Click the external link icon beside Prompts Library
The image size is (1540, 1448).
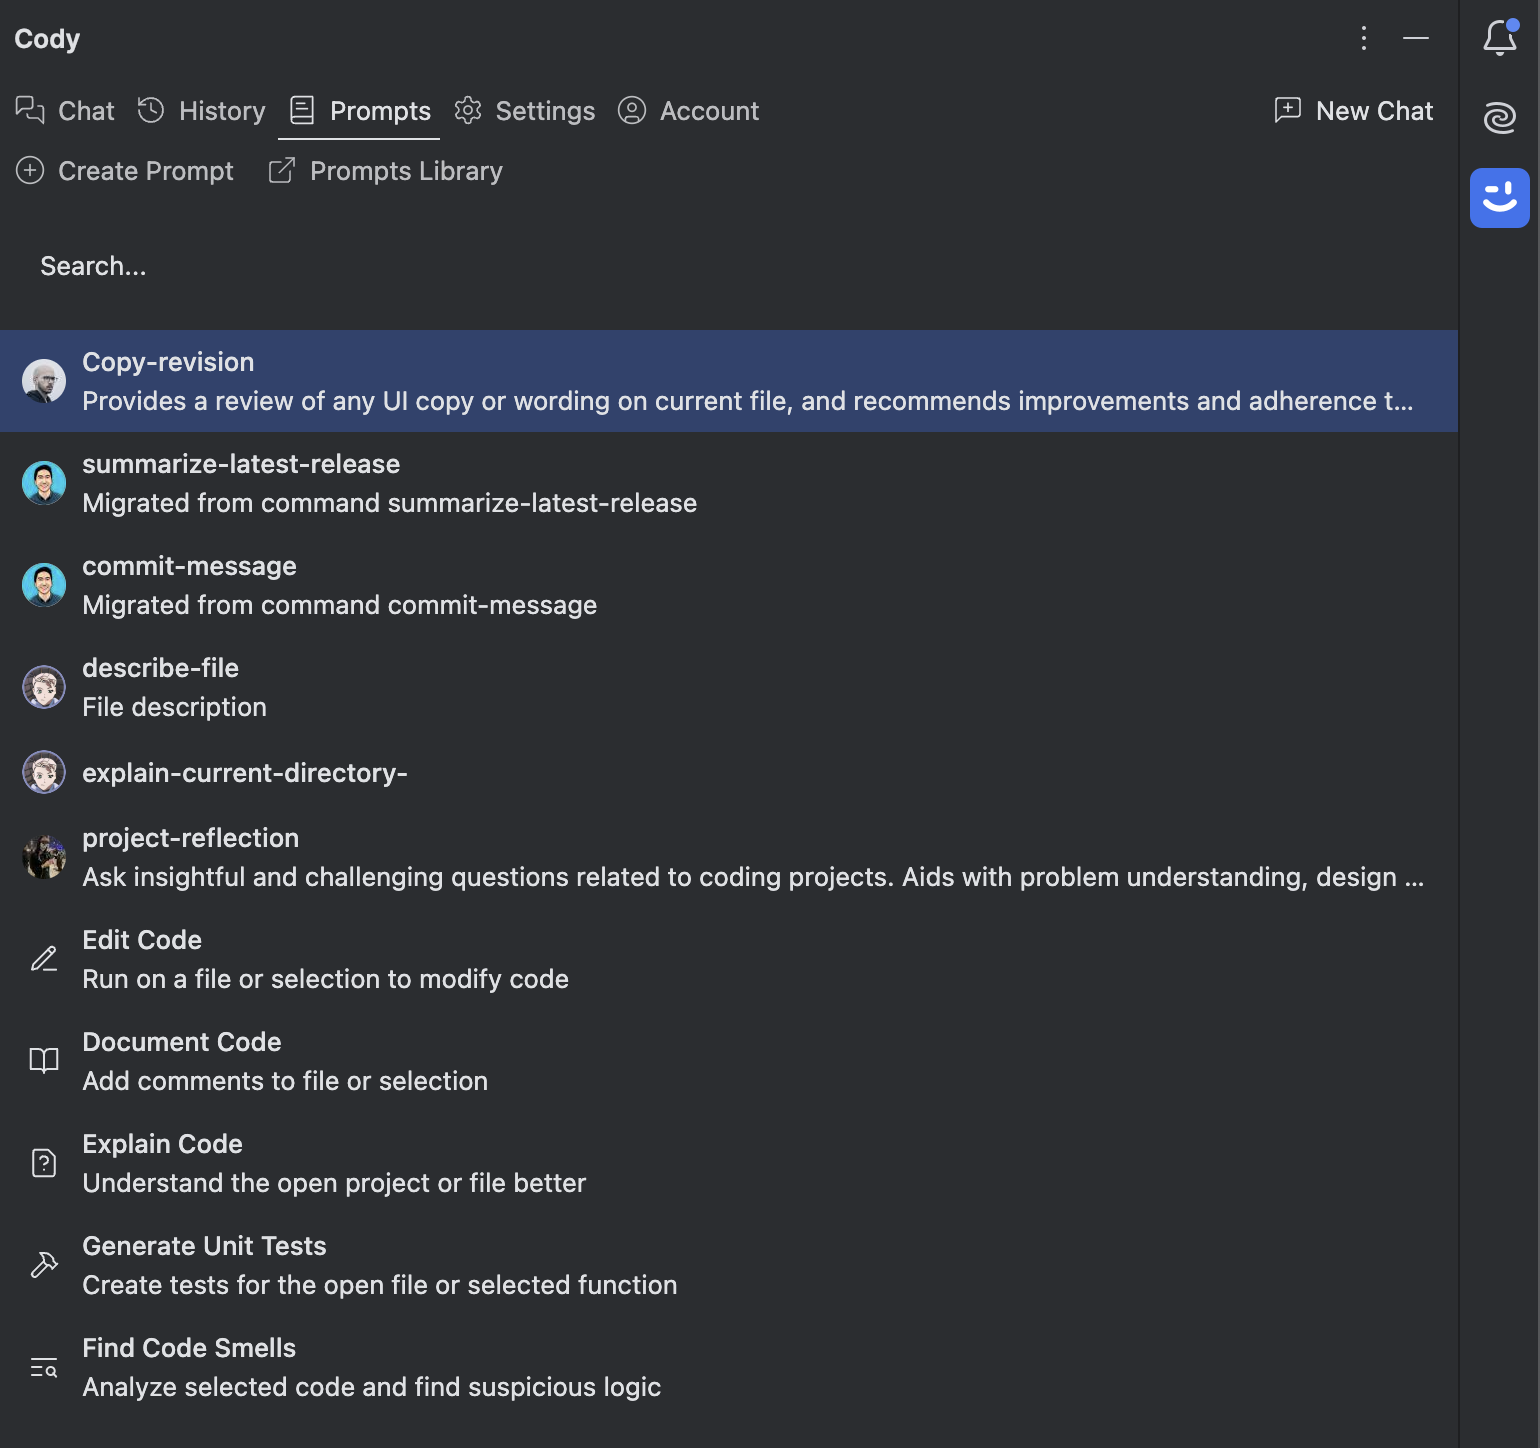[282, 171]
